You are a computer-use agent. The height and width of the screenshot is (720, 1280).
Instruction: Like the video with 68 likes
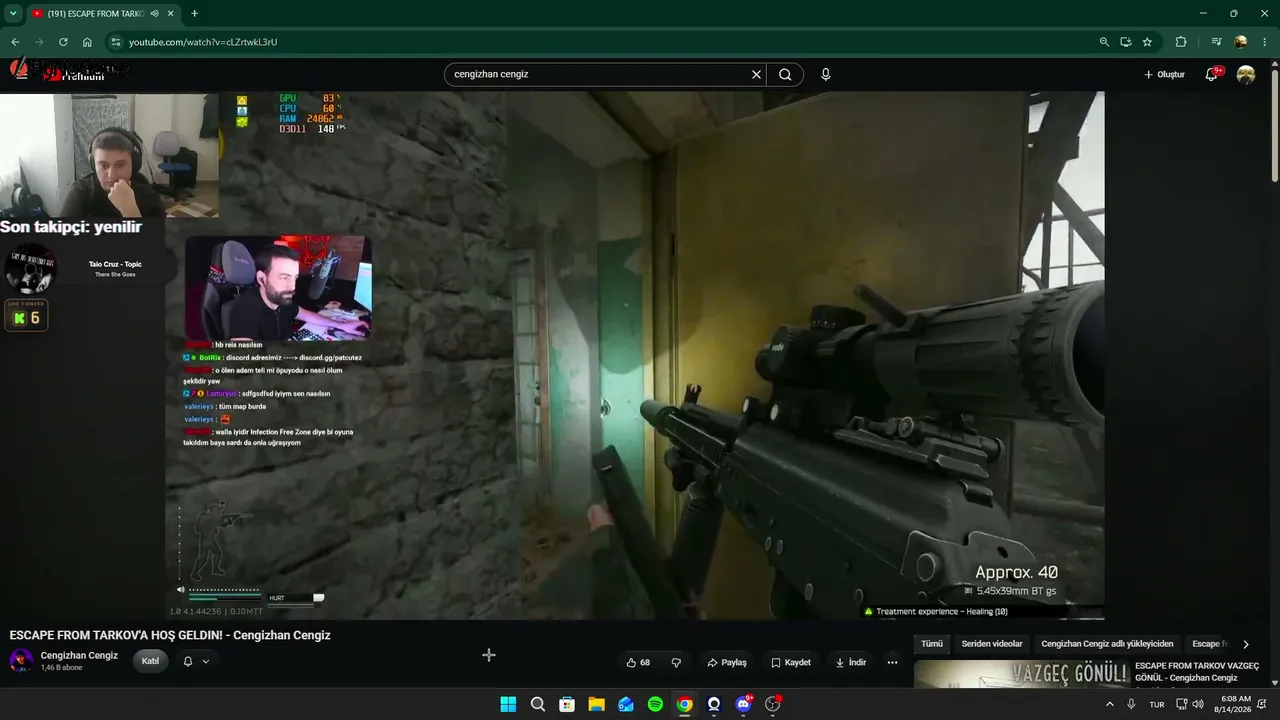(638, 662)
